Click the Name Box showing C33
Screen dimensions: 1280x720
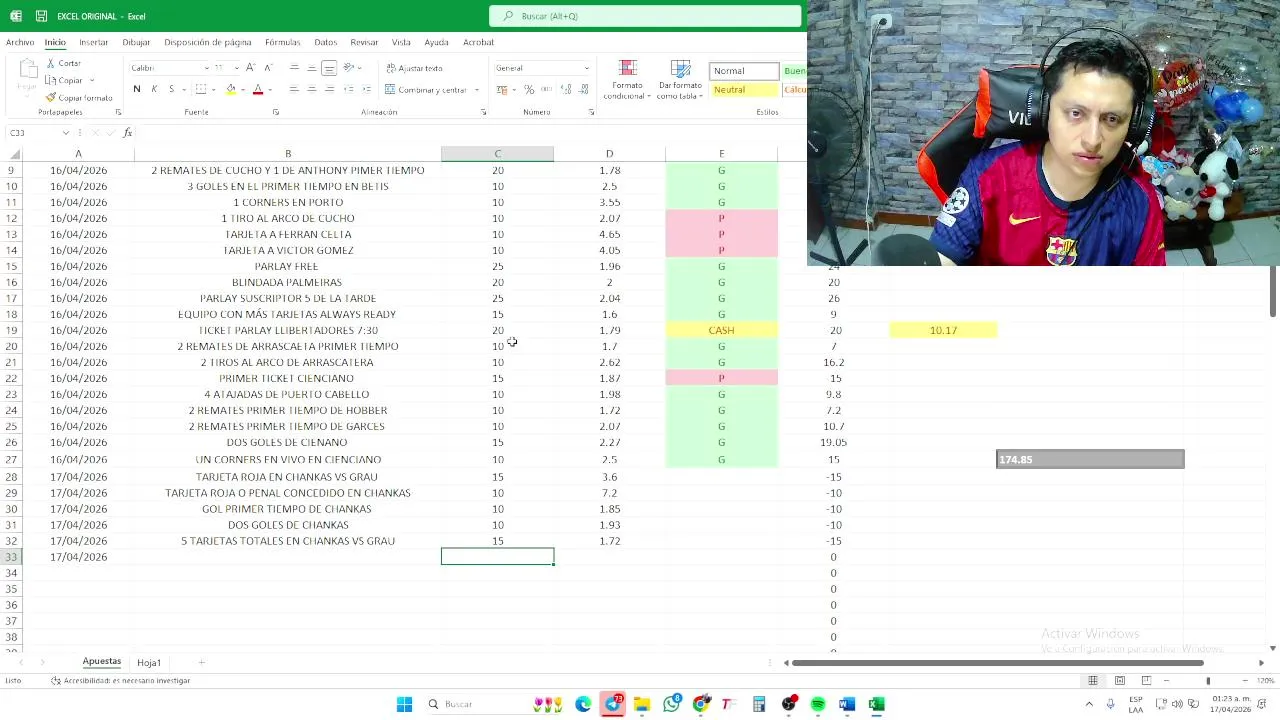[x=33, y=133]
